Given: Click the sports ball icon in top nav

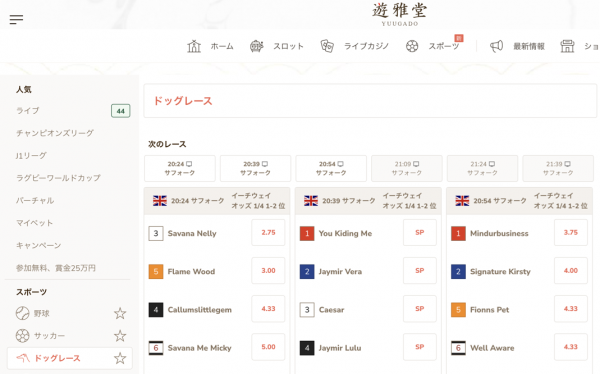Looking at the screenshot, I should click(412, 46).
